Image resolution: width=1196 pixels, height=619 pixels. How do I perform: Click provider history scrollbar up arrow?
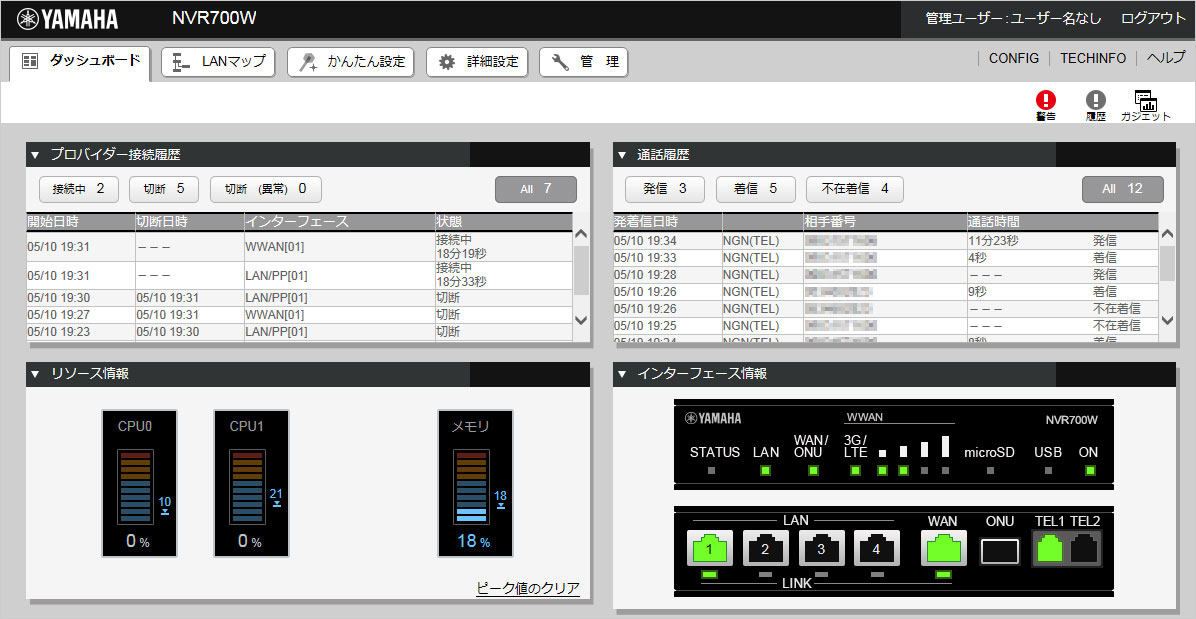tap(581, 233)
